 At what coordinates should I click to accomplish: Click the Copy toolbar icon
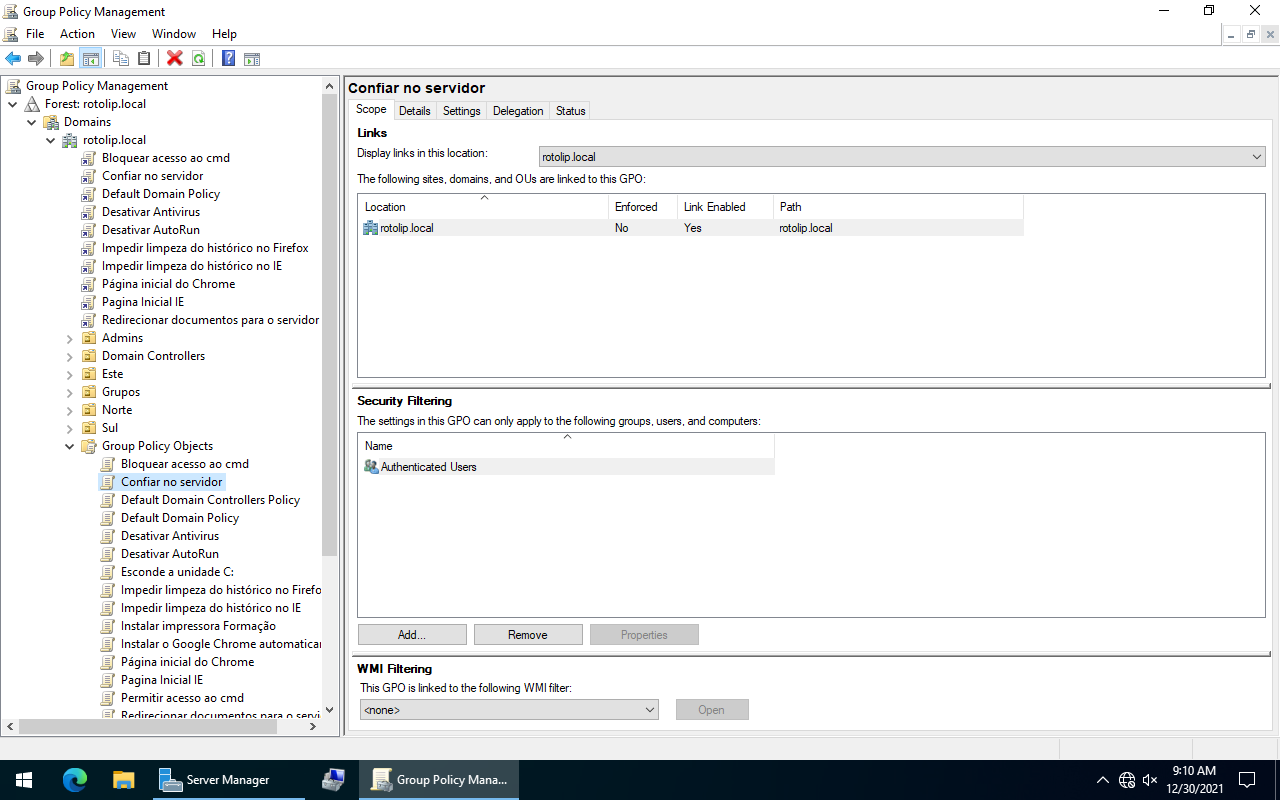point(121,59)
